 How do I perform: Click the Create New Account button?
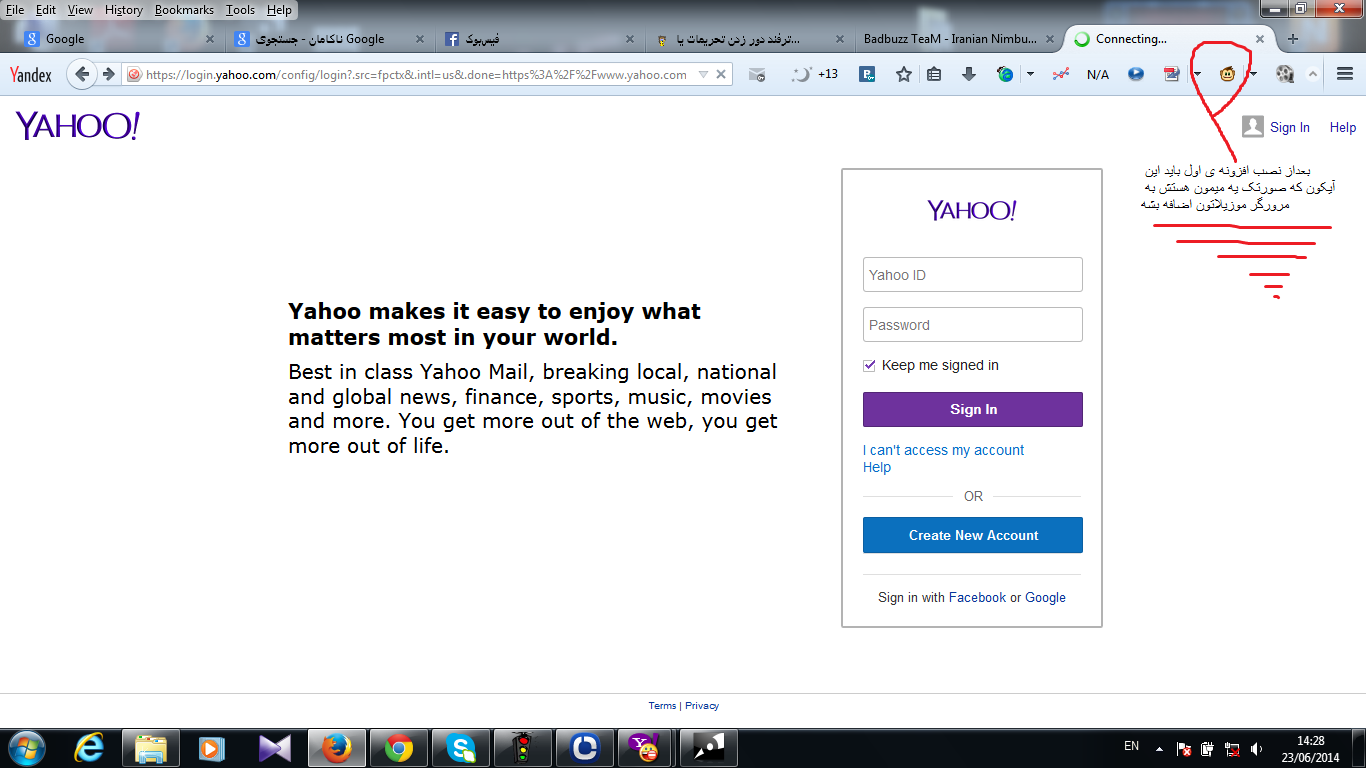(973, 535)
